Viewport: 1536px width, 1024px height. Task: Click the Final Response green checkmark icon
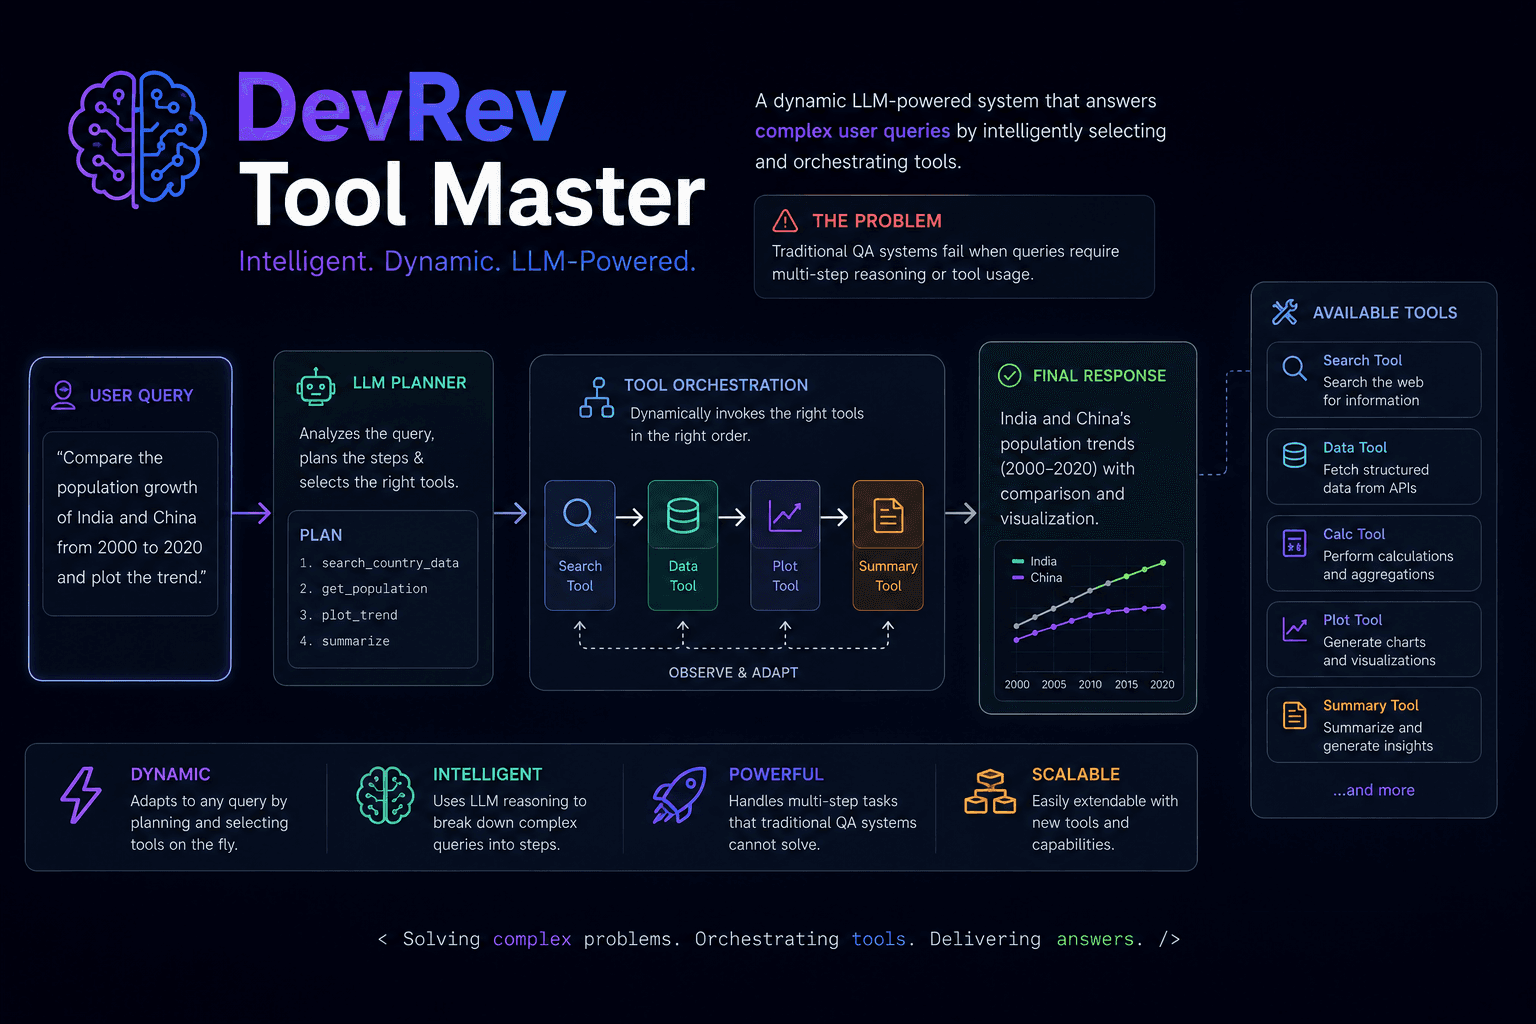(x=1010, y=375)
